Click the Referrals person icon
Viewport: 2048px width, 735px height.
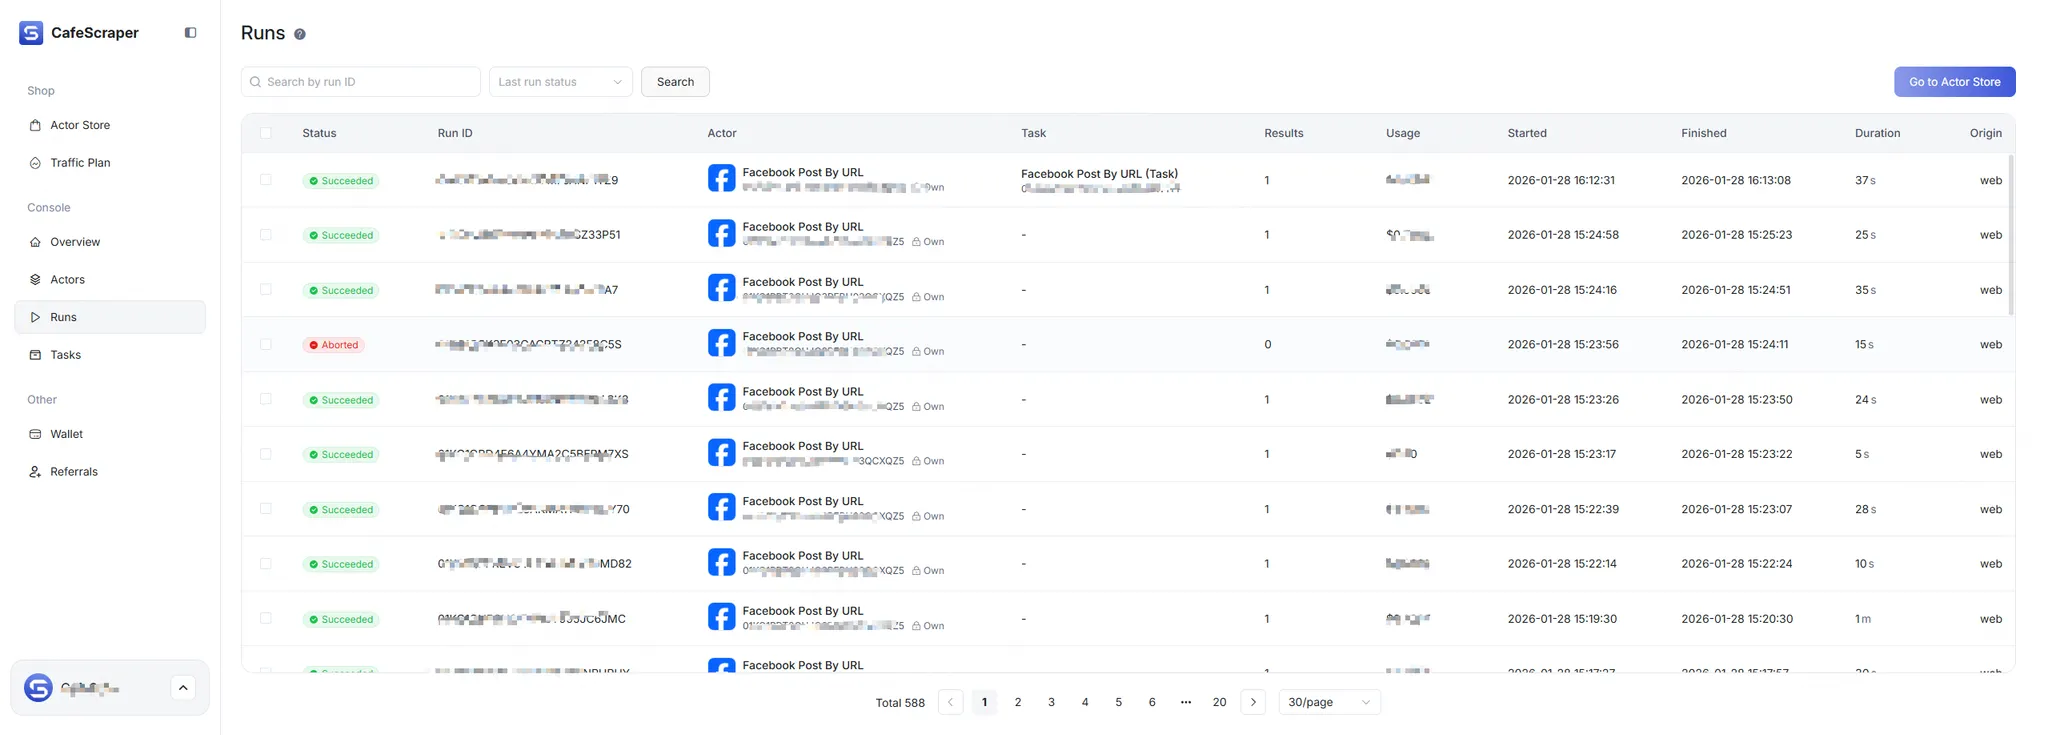(36, 472)
